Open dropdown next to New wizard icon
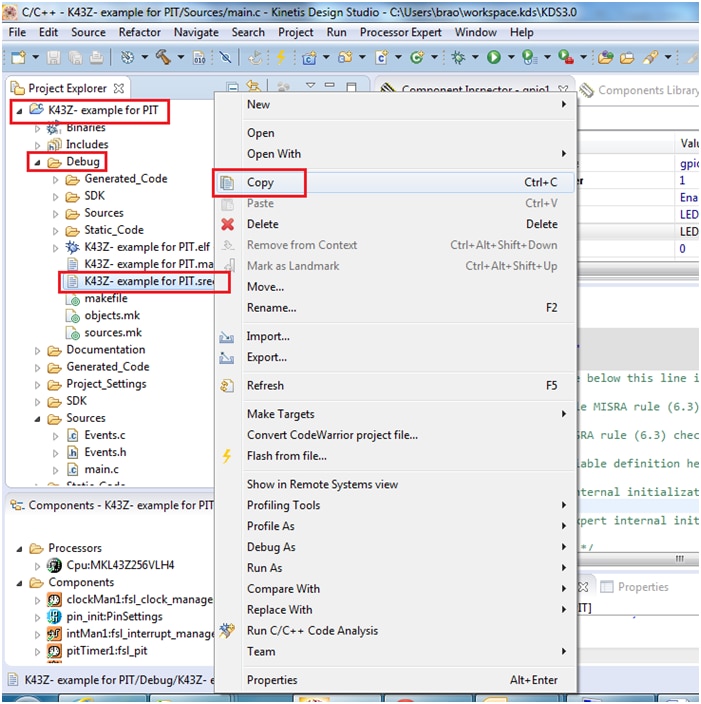 [x=35, y=57]
